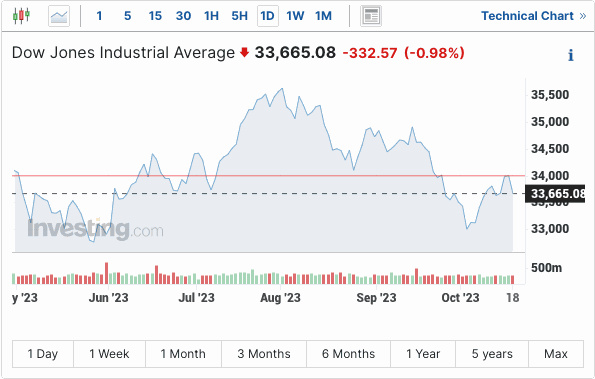The height and width of the screenshot is (379, 595).
Task: Click the Oct '23 date label
Action: [x=460, y=298]
